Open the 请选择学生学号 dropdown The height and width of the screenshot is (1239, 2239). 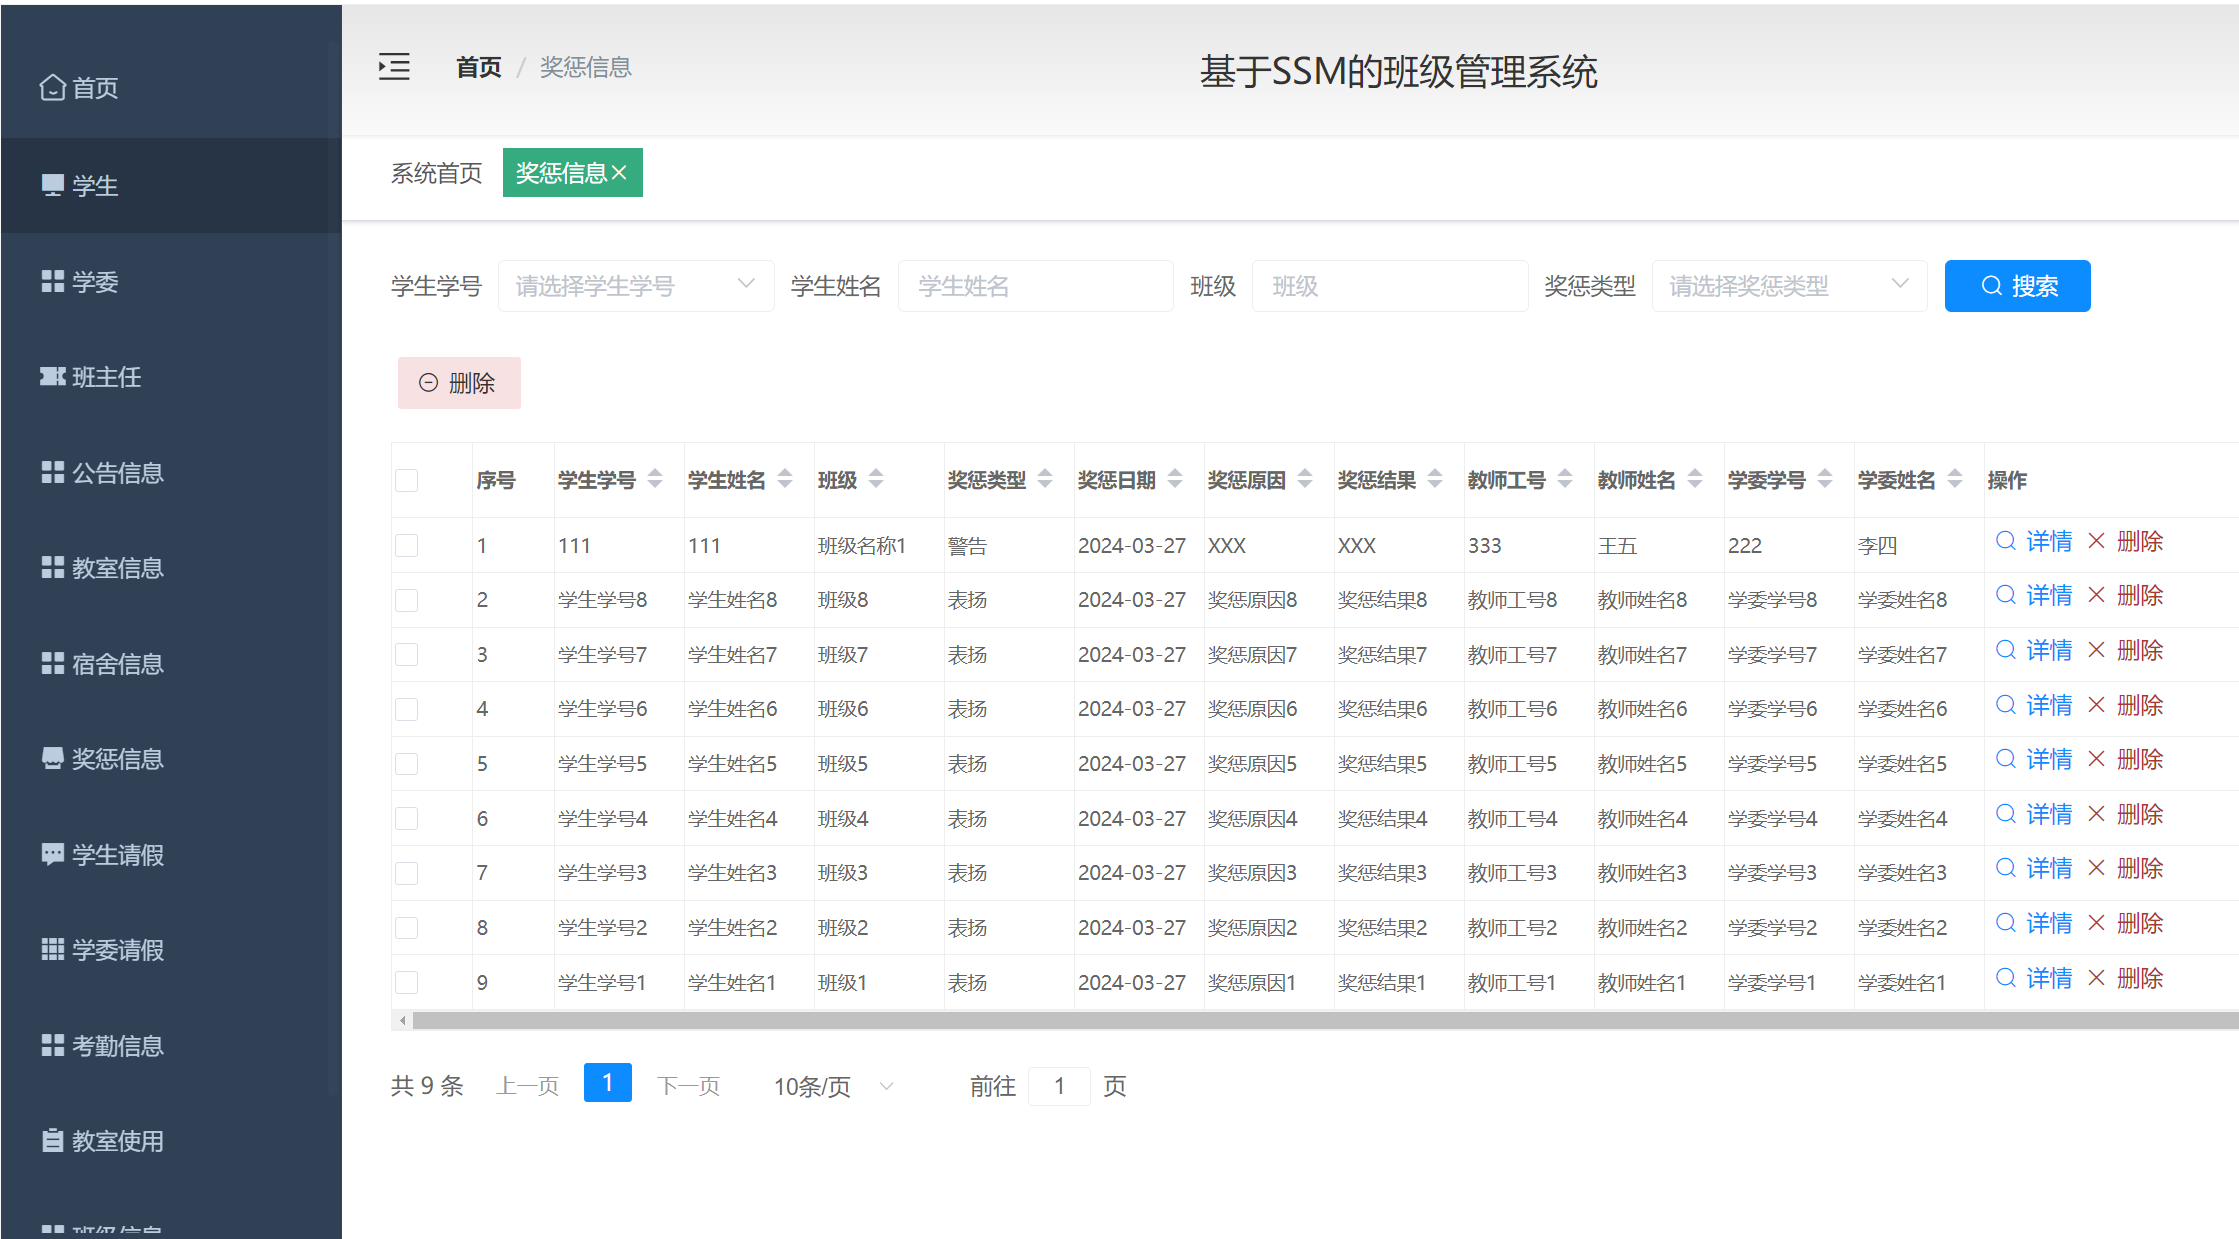[x=636, y=286]
